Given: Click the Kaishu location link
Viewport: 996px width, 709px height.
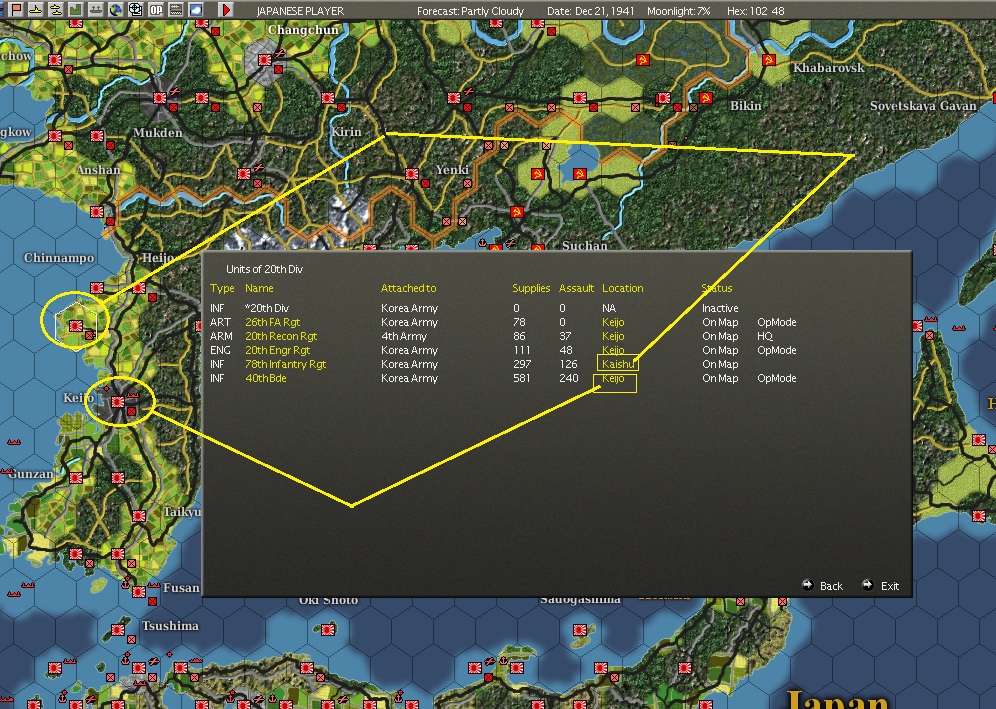Looking at the screenshot, I should [x=618, y=364].
